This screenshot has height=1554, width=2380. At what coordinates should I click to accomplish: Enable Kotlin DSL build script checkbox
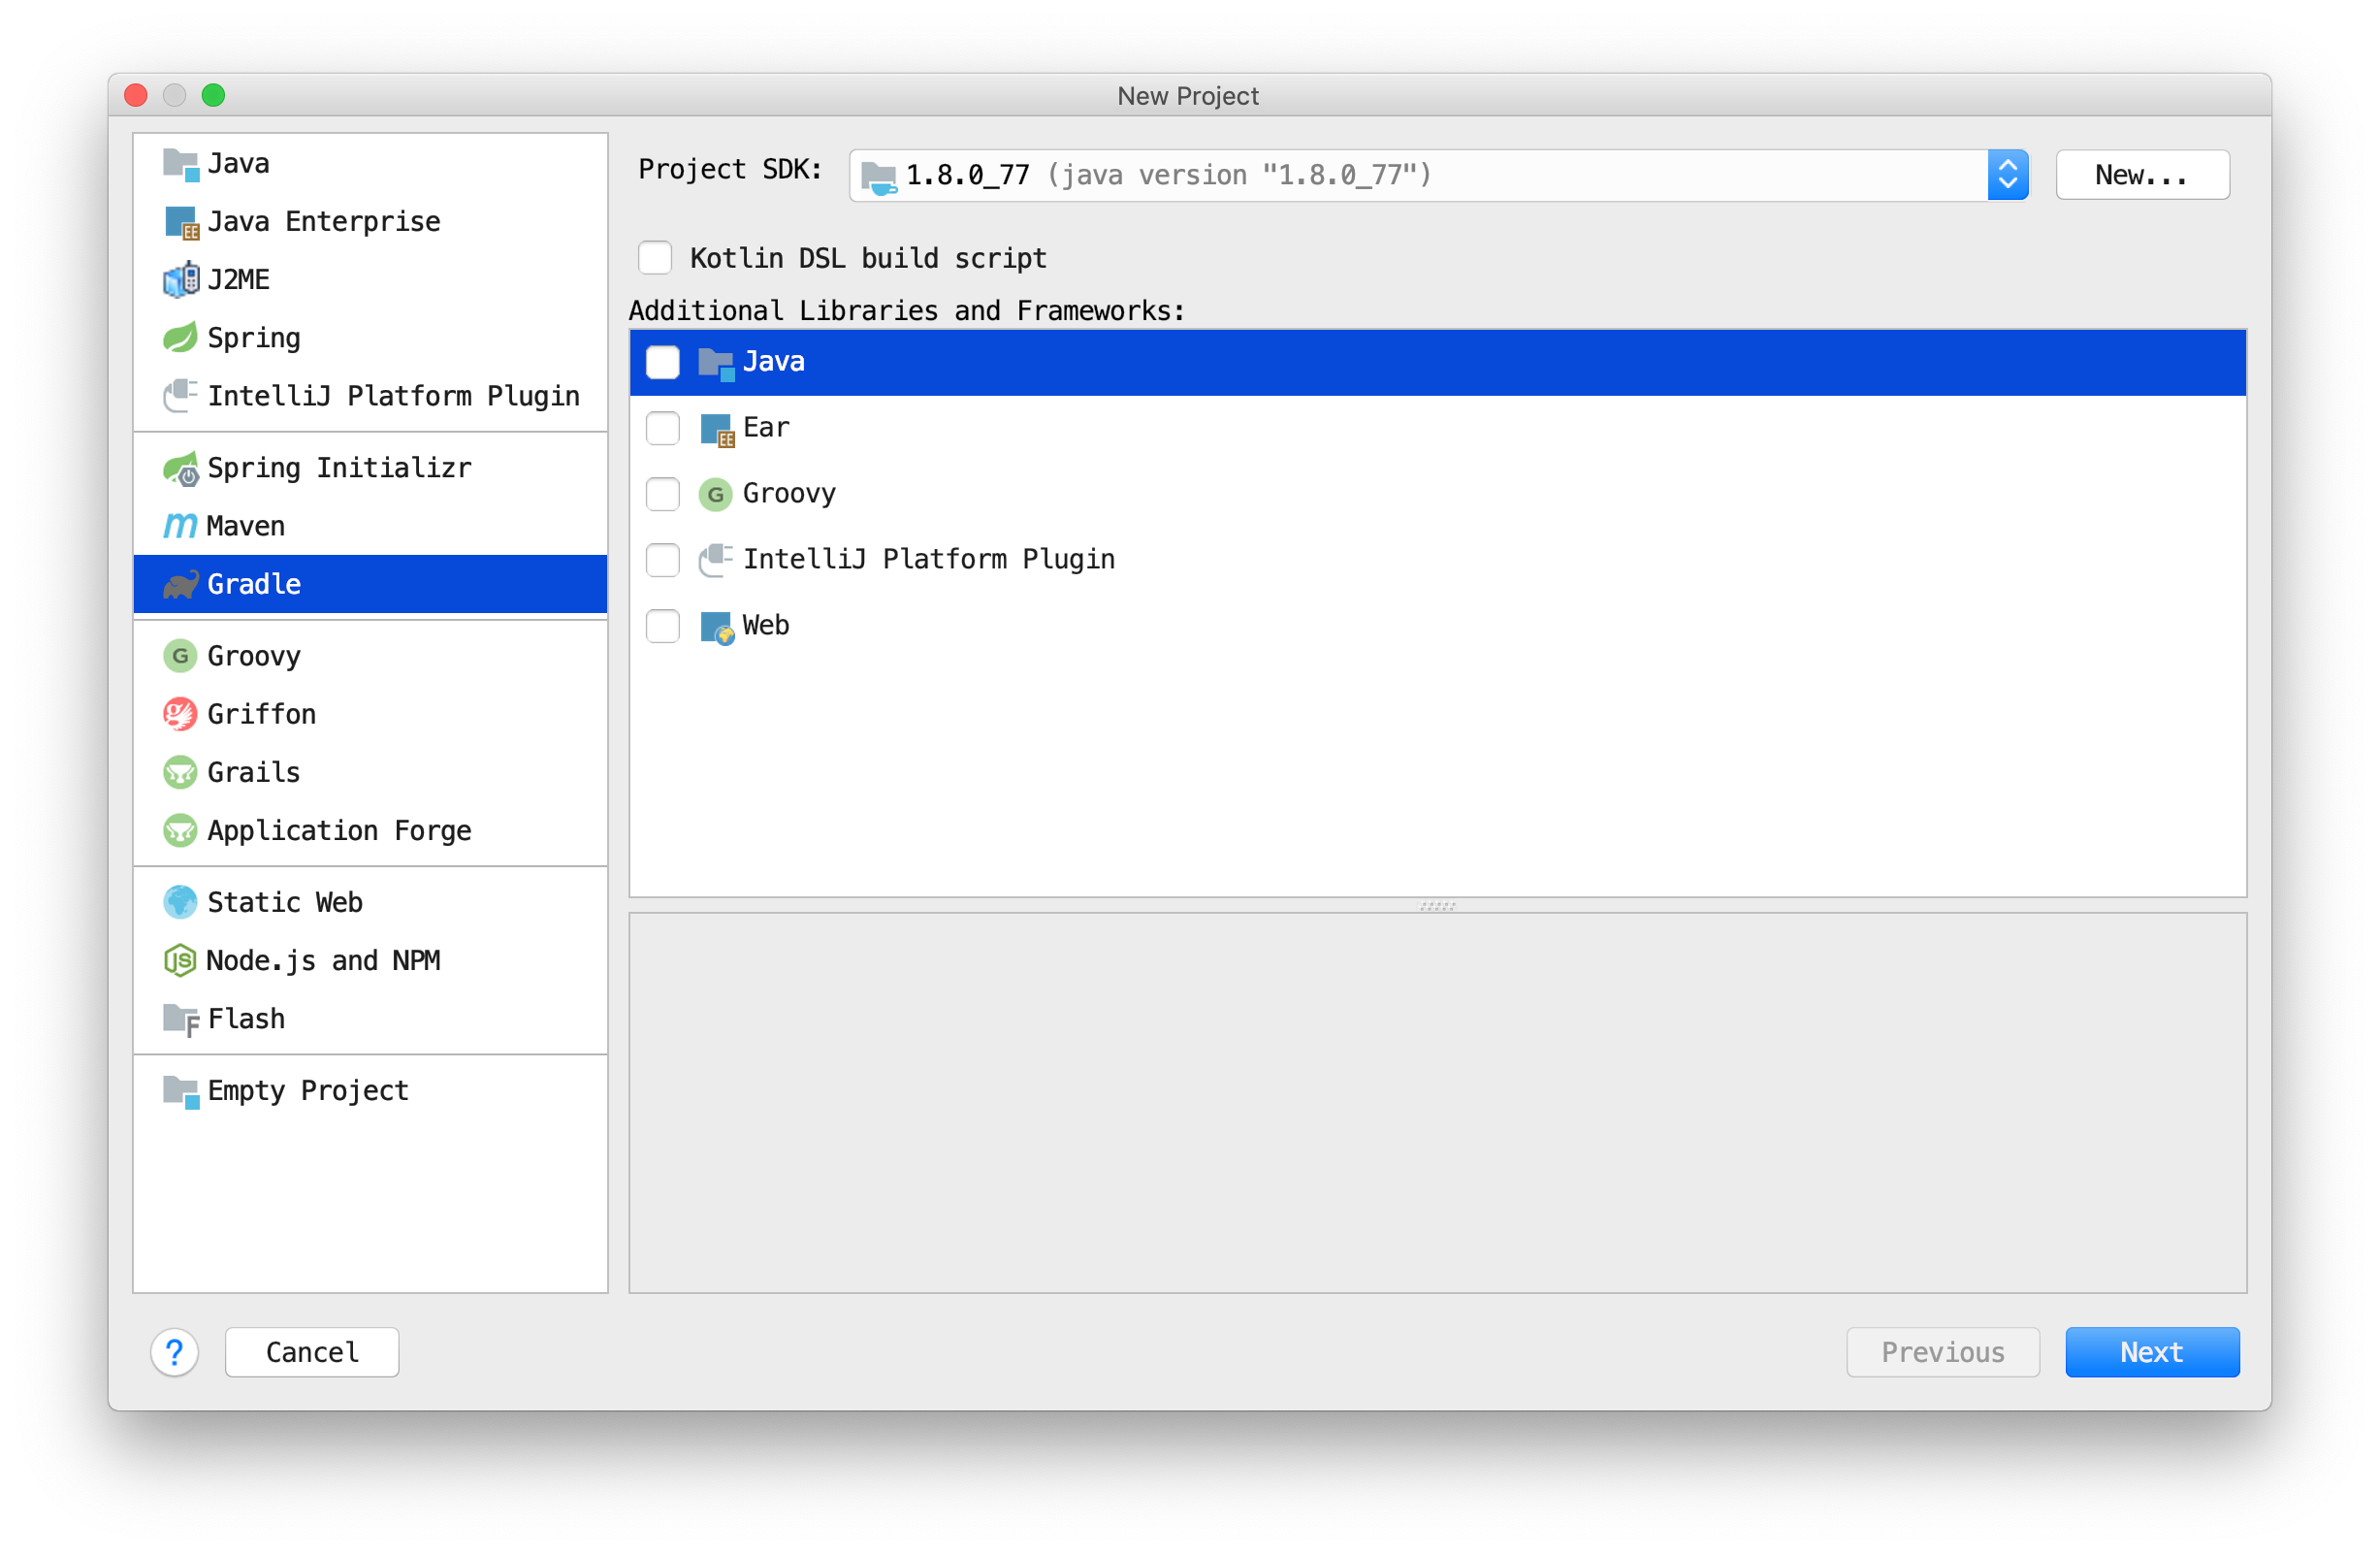coord(655,258)
